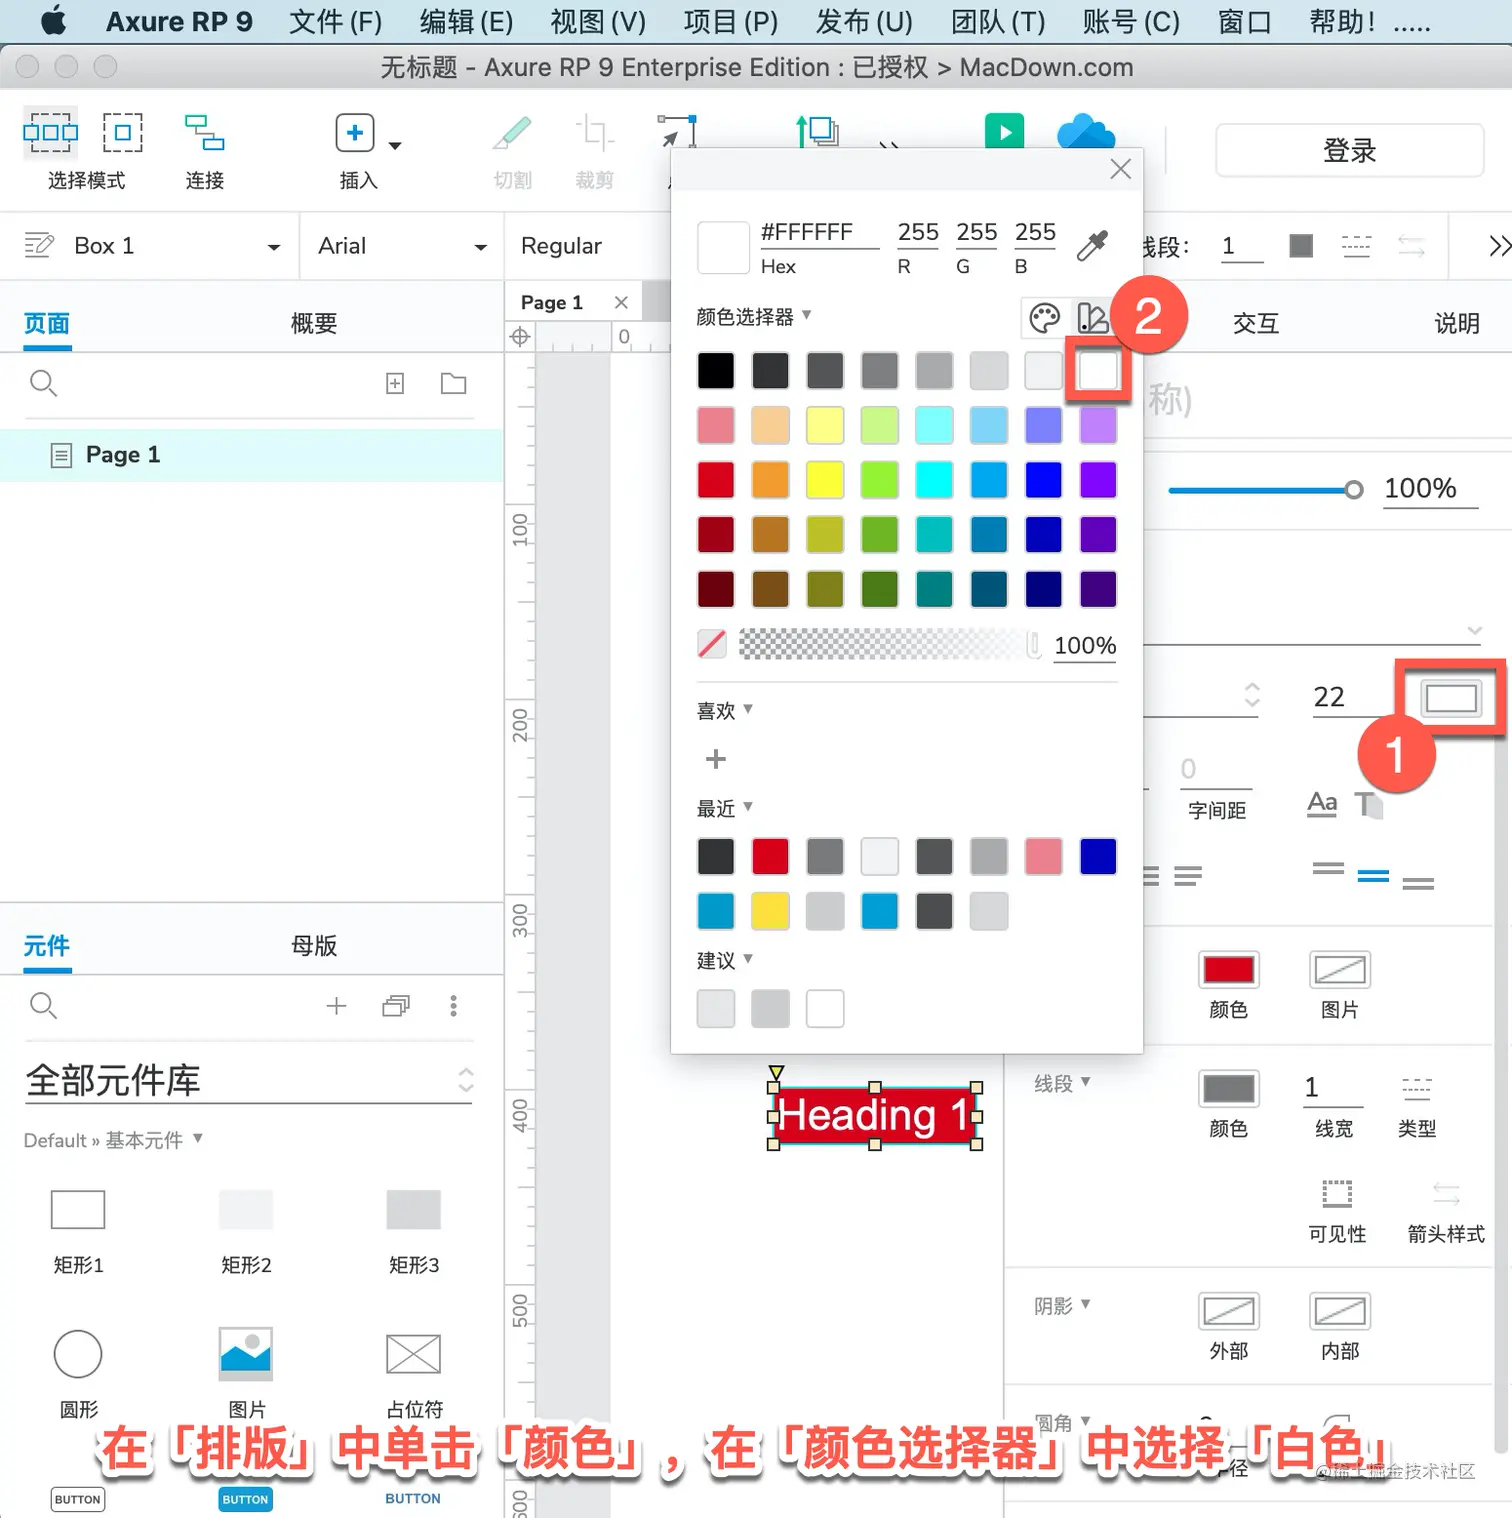Click the contained selection mode icon
This screenshot has height=1518, width=1512.
(122, 133)
